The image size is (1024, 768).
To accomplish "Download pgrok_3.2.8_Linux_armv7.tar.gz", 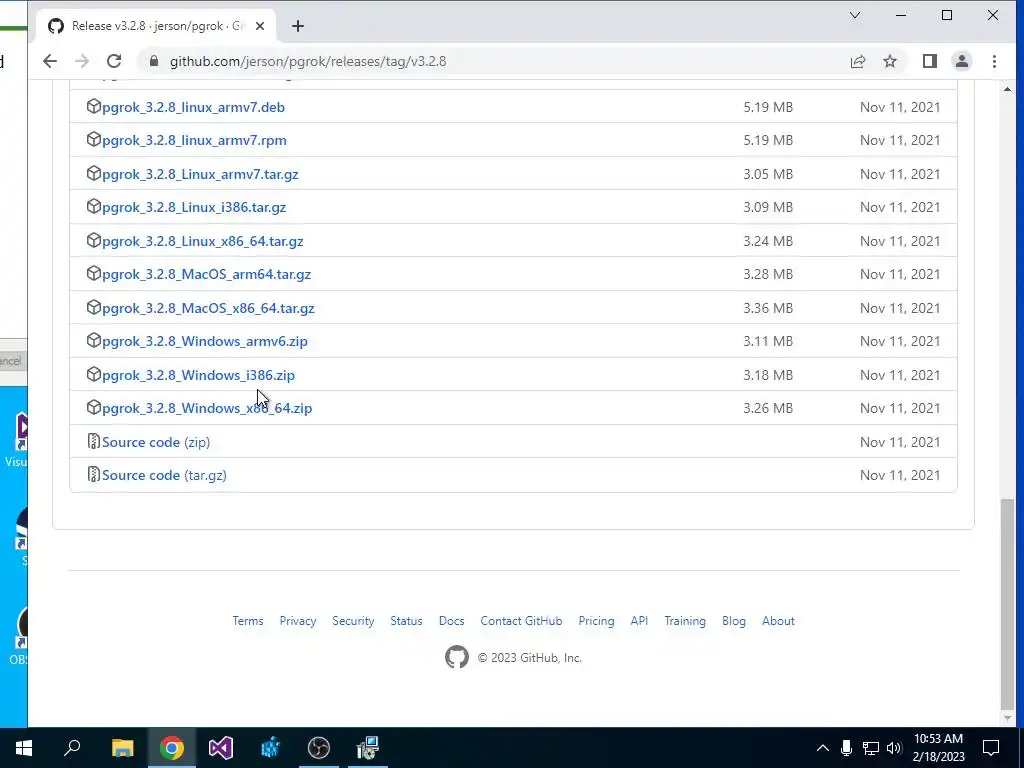I will pos(200,174).
